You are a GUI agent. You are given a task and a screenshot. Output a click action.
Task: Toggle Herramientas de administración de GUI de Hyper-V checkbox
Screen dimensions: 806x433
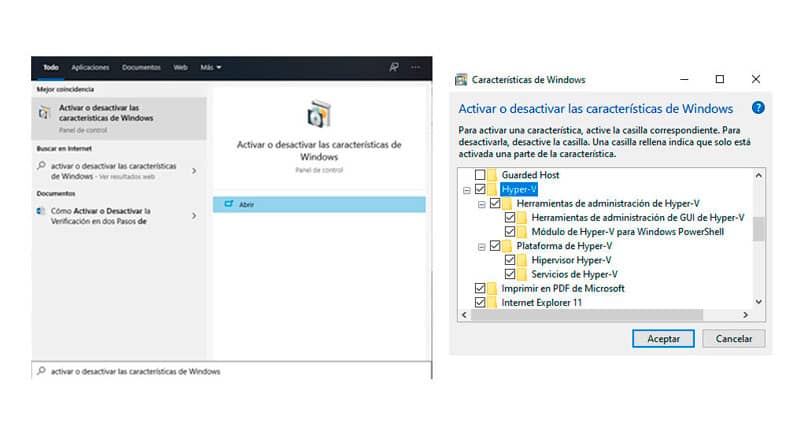[510, 218]
